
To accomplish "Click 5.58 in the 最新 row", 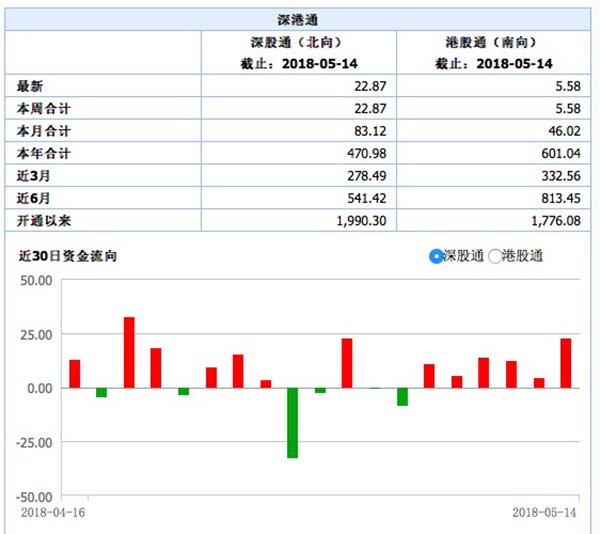I will pyautogui.click(x=568, y=86).
